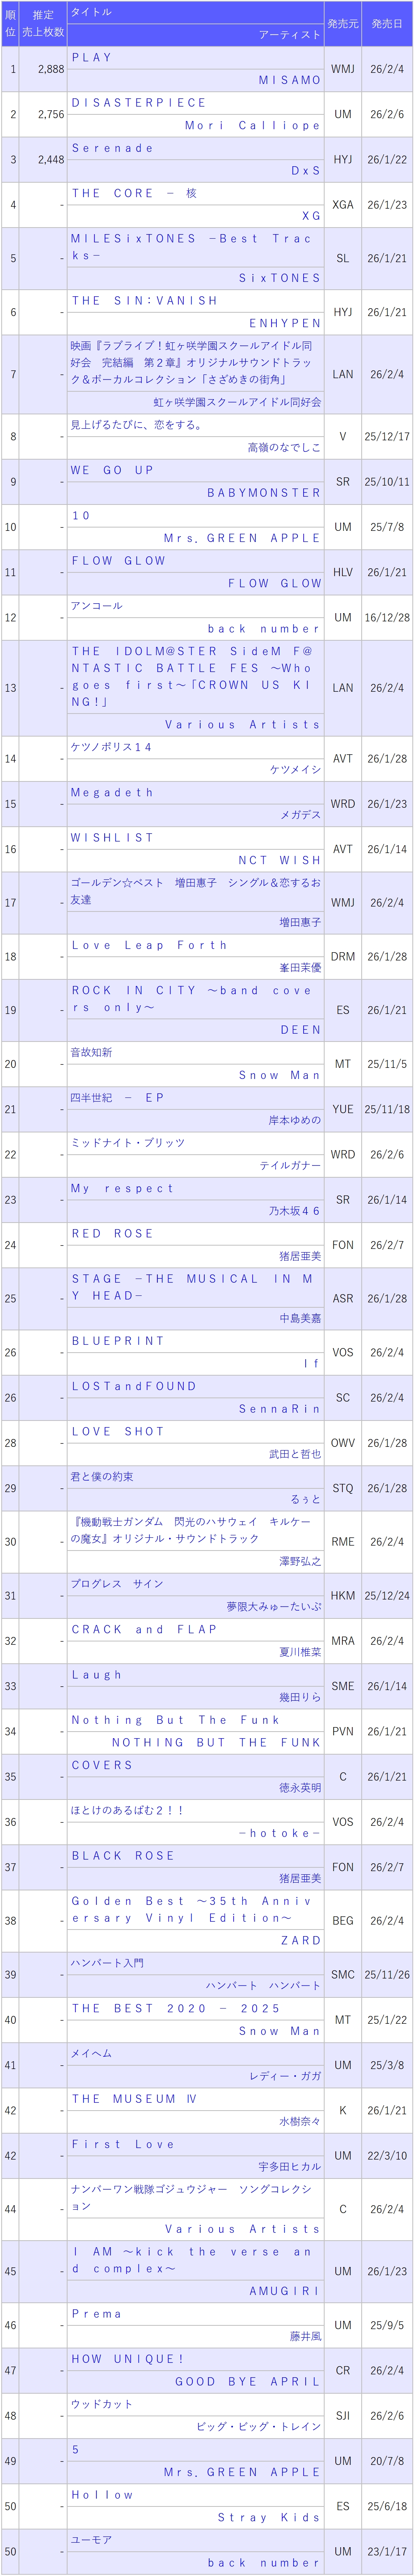Image resolution: width=414 pixels, height=2576 pixels.
Task: Click artist name BABYMONSTER
Action: 264,493
